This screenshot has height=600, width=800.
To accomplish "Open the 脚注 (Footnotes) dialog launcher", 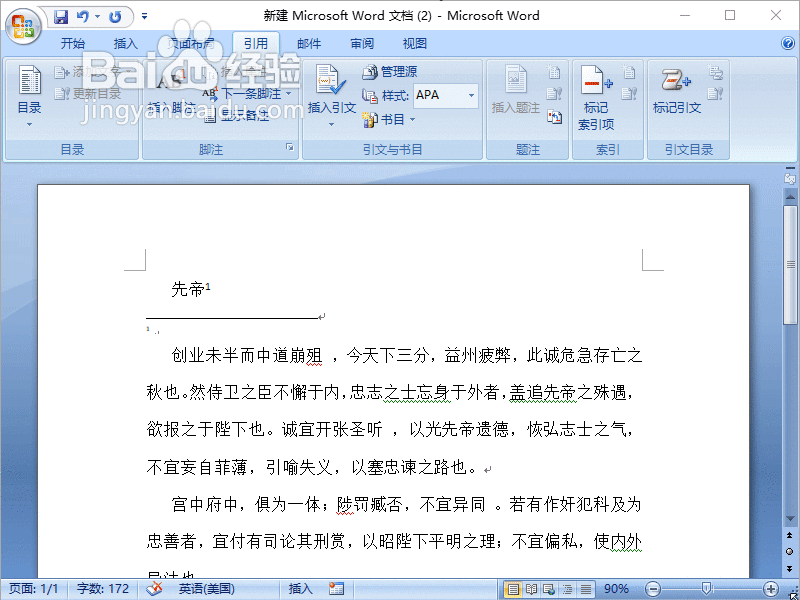I will [290, 146].
